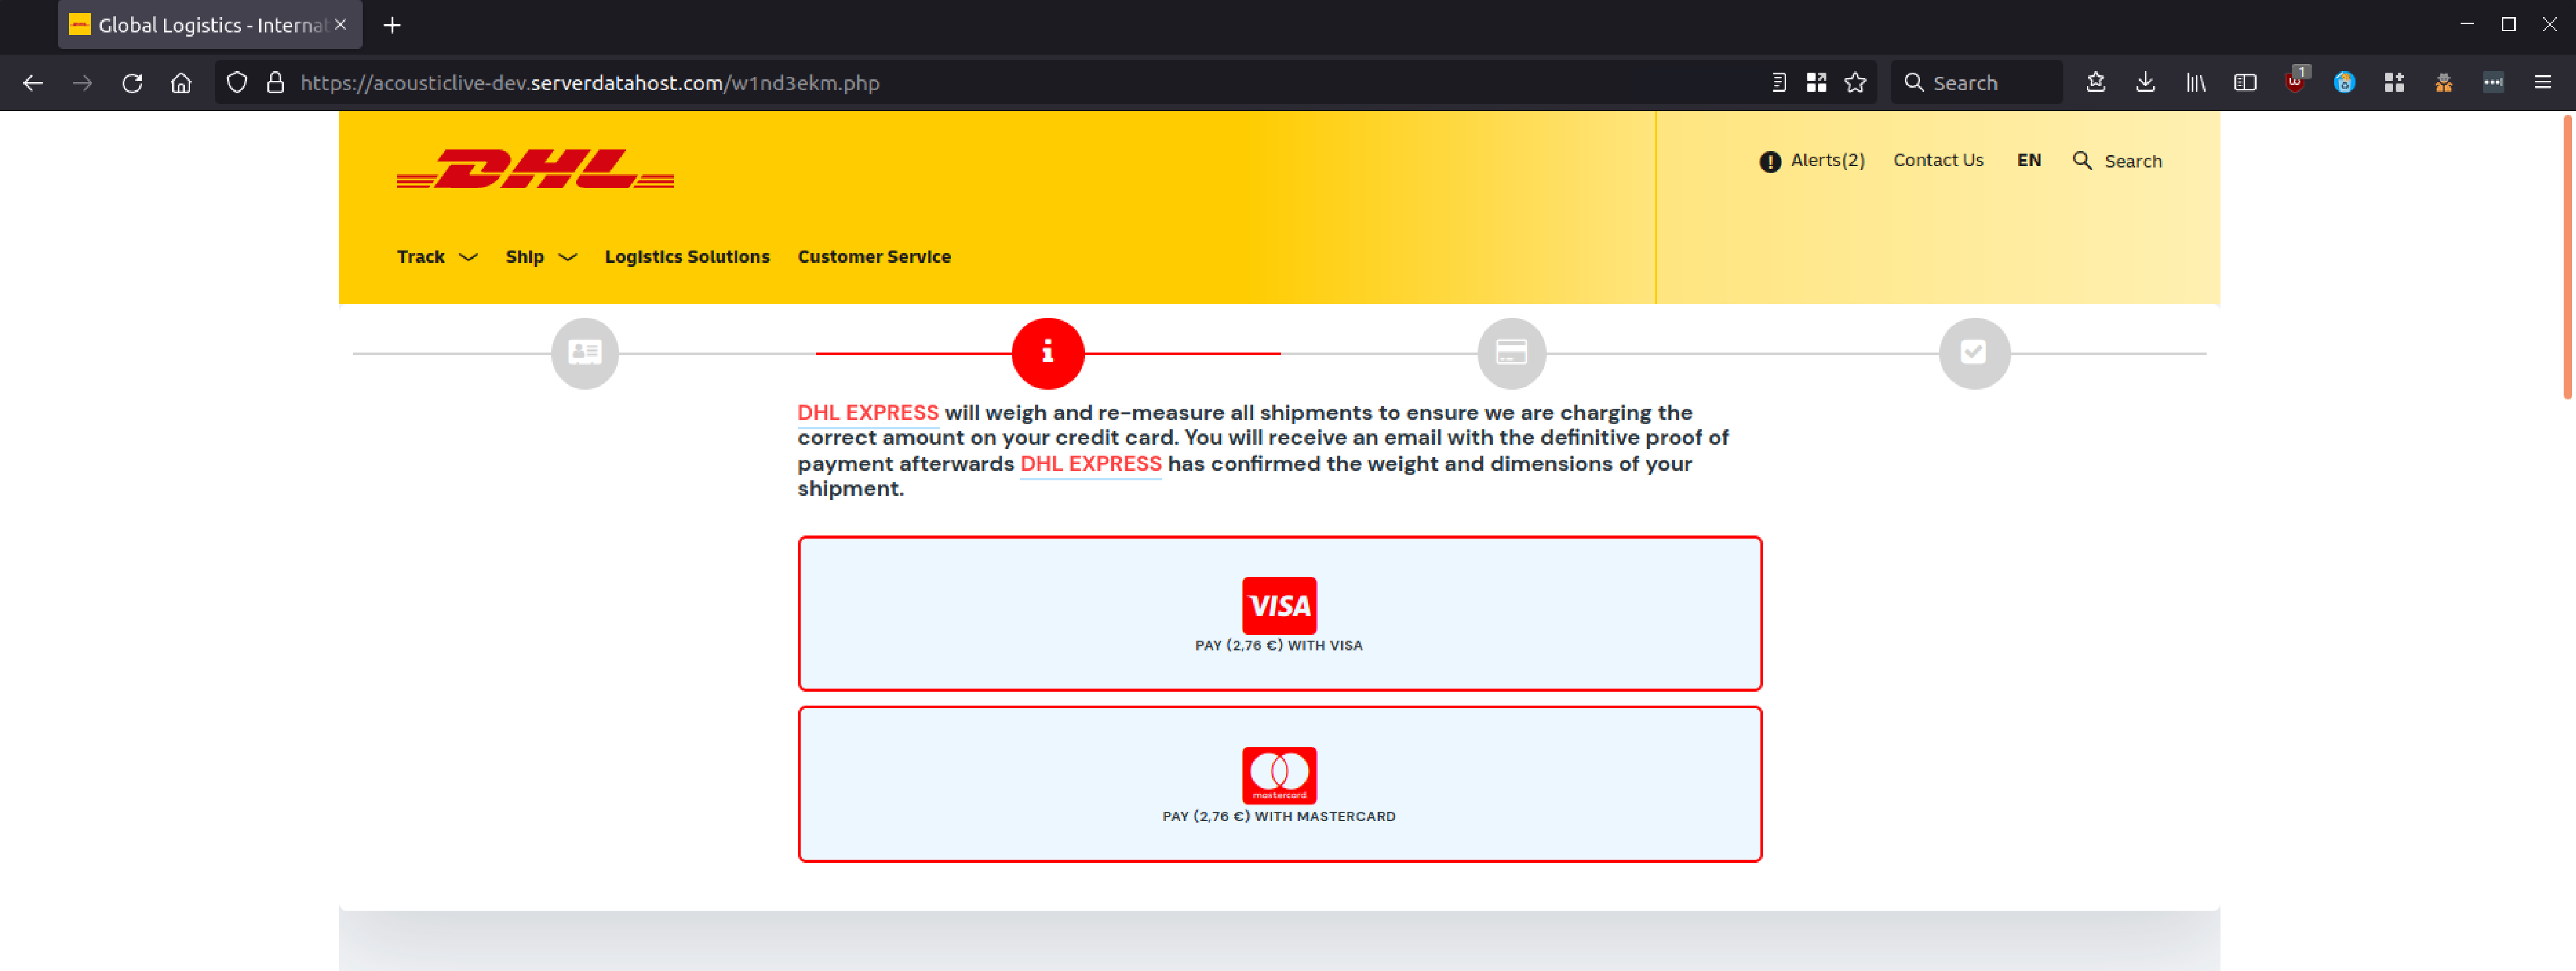Toggle the sidebar panel icon

(2245, 83)
